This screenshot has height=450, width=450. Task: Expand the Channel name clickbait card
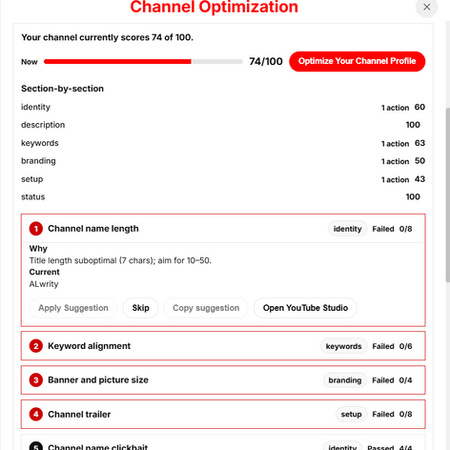click(x=223, y=443)
